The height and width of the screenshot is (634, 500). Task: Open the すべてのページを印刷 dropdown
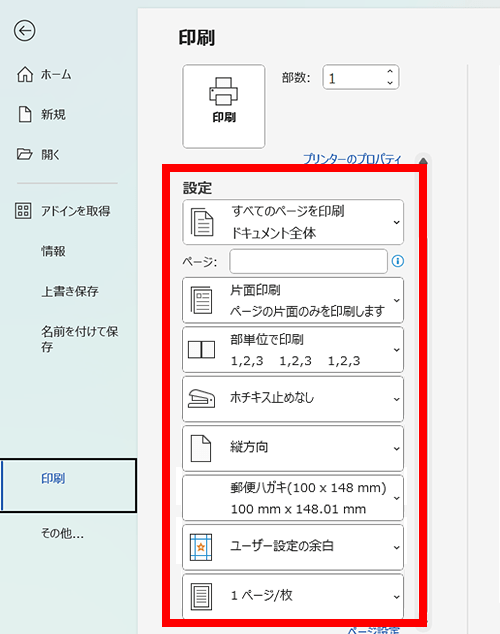(x=293, y=222)
